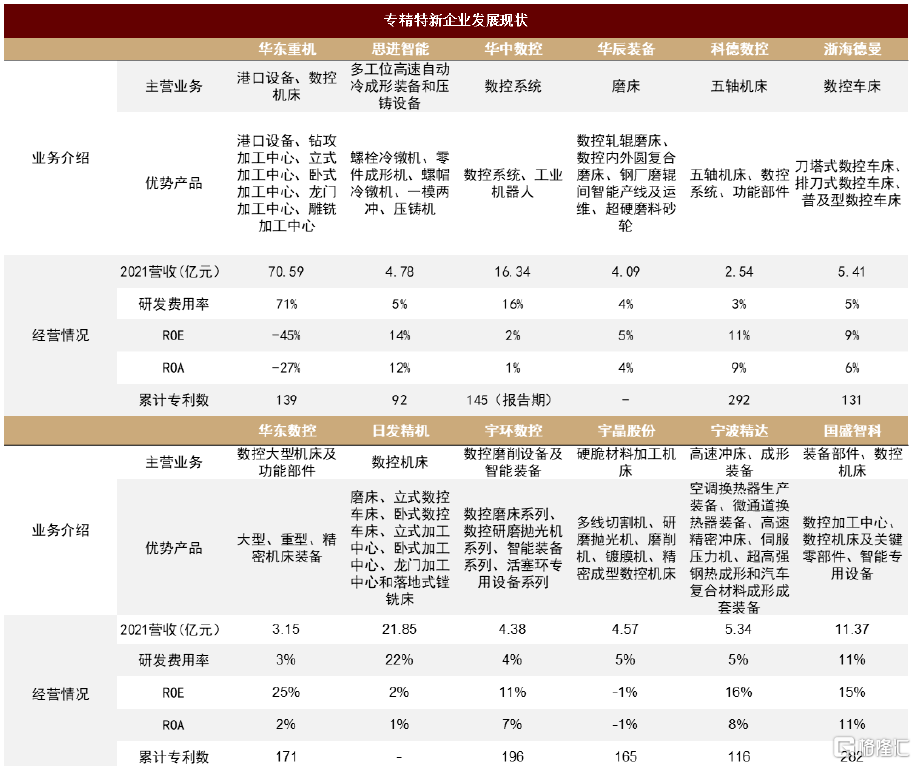Click revenue value 5.41
Viewport: 916px width, 766px height.
pos(852,272)
